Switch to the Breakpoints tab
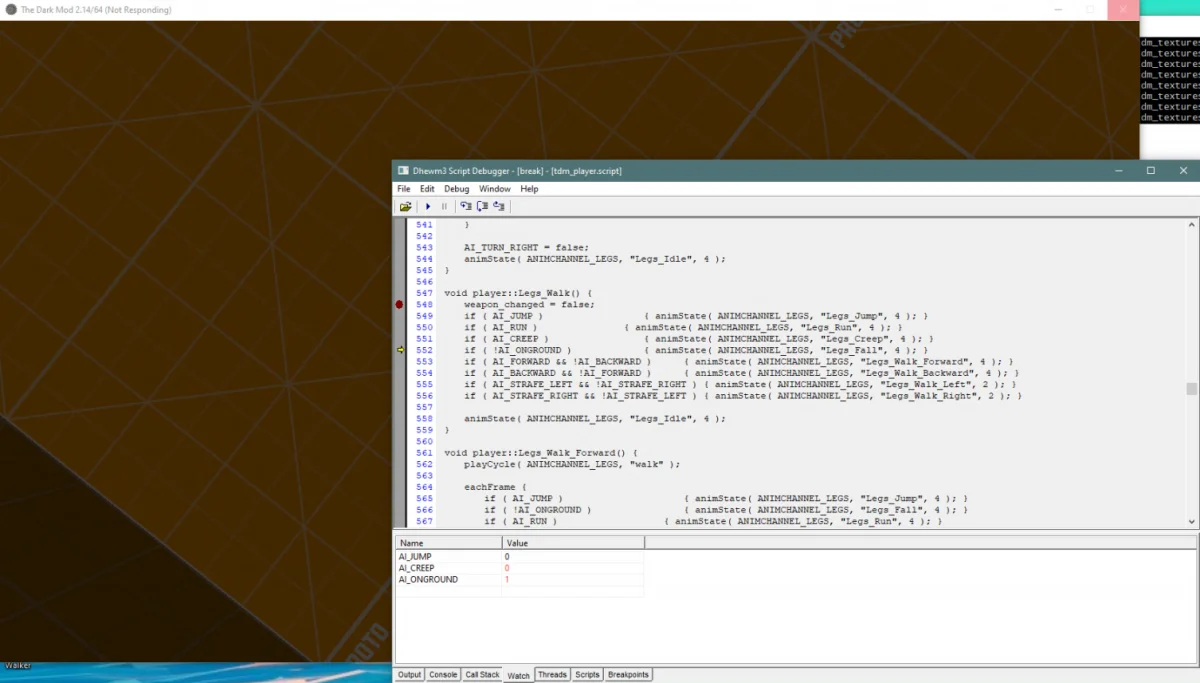Screen dimensions: 1200x683 (x=628, y=675)
